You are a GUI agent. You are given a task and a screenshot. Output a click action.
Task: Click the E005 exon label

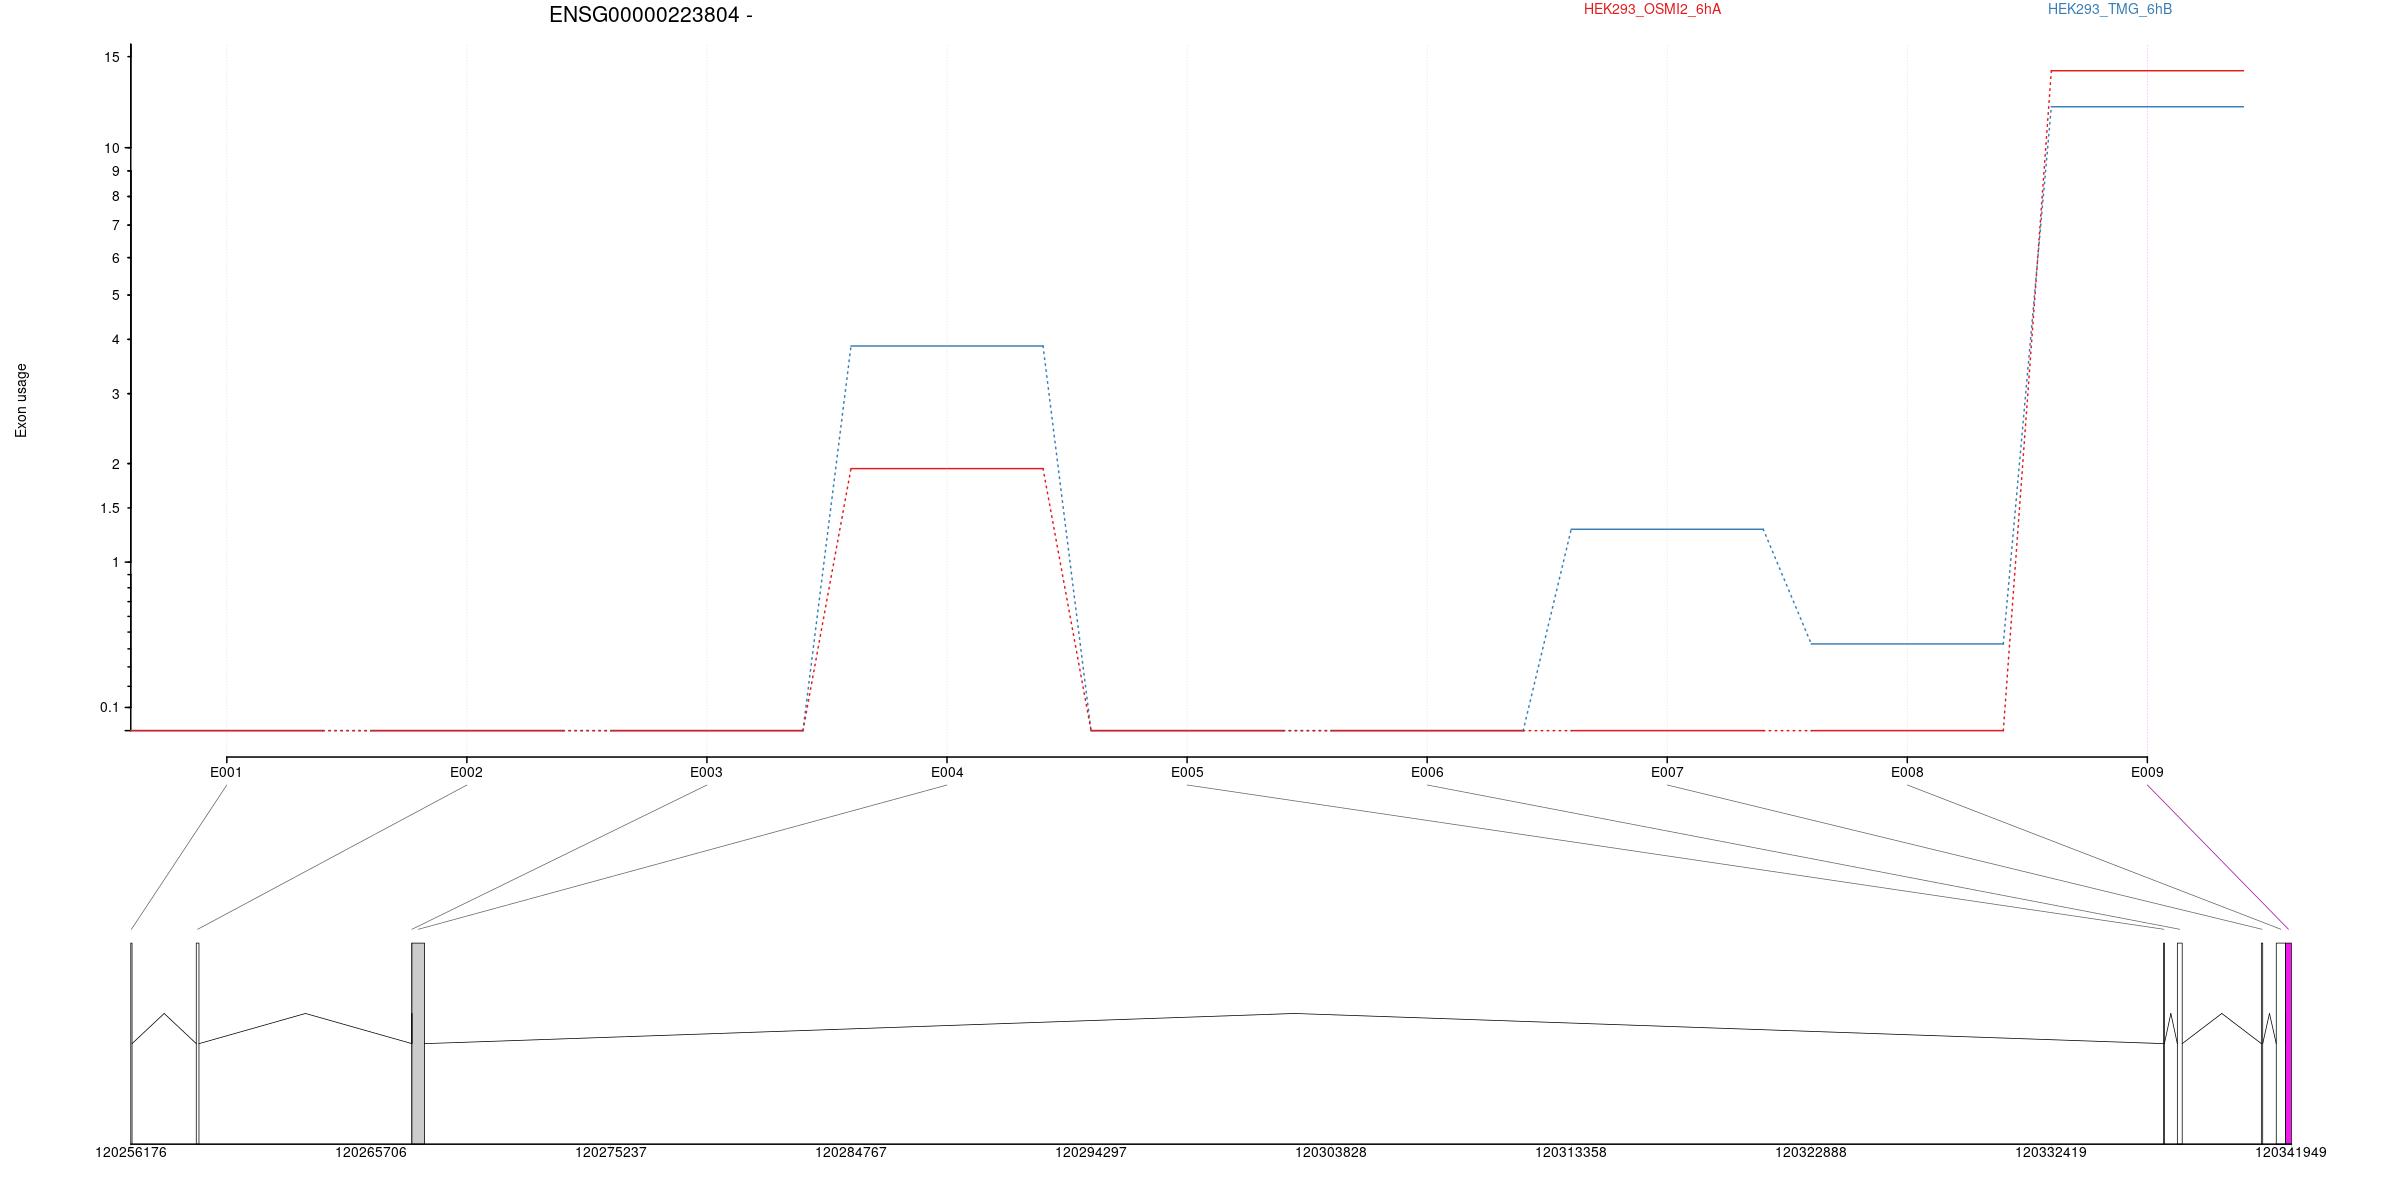coord(1187,772)
